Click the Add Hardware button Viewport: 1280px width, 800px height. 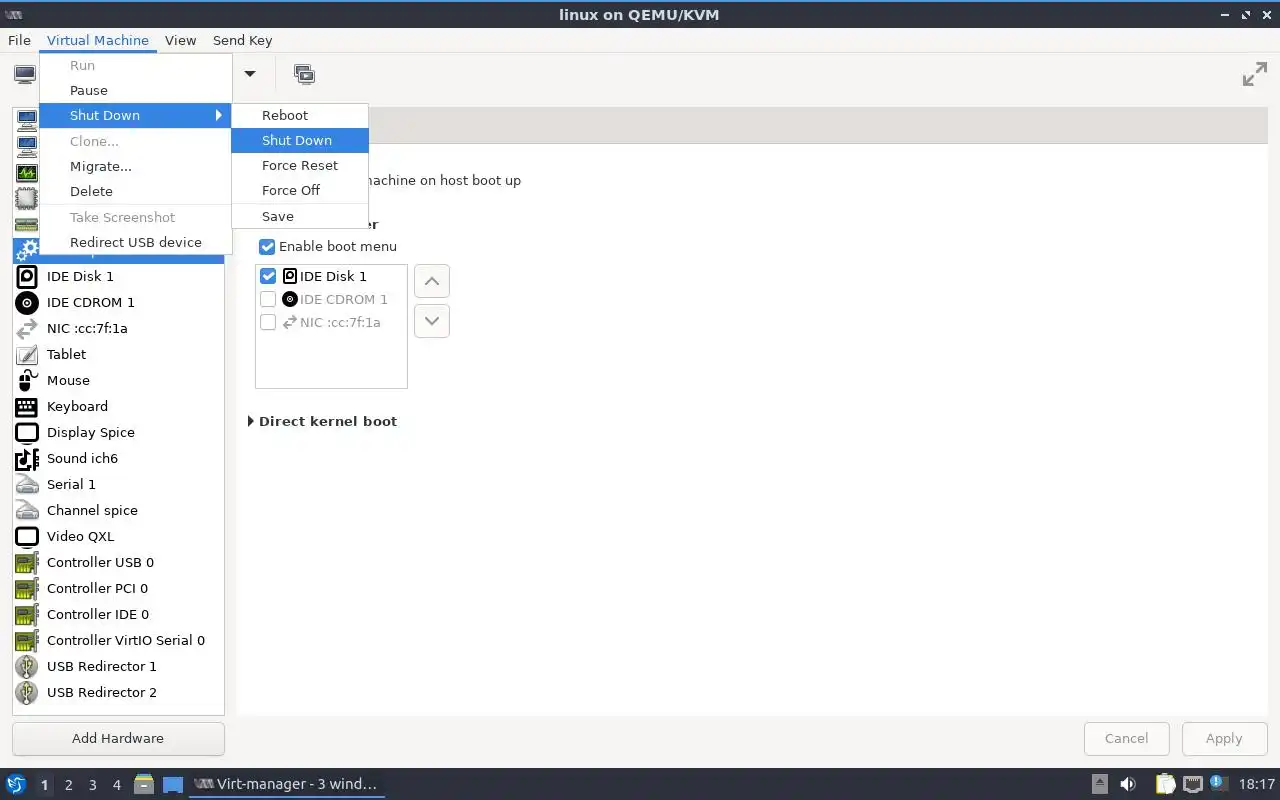118,738
